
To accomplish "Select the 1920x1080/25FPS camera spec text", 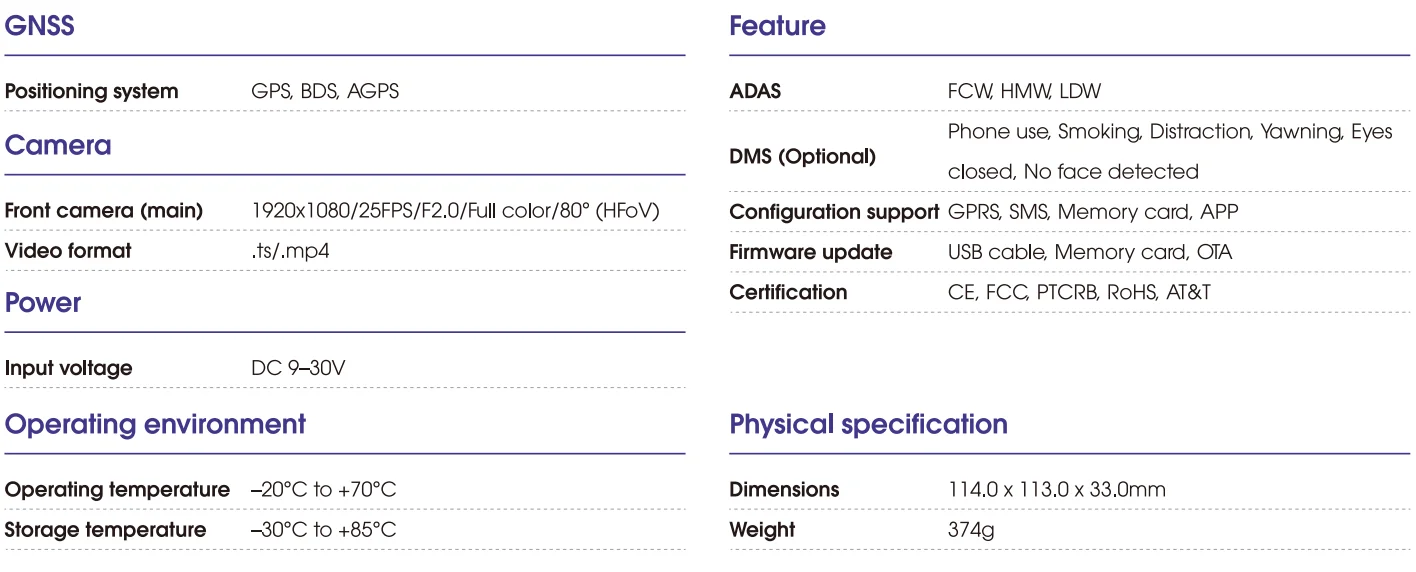I will click(x=455, y=211).
